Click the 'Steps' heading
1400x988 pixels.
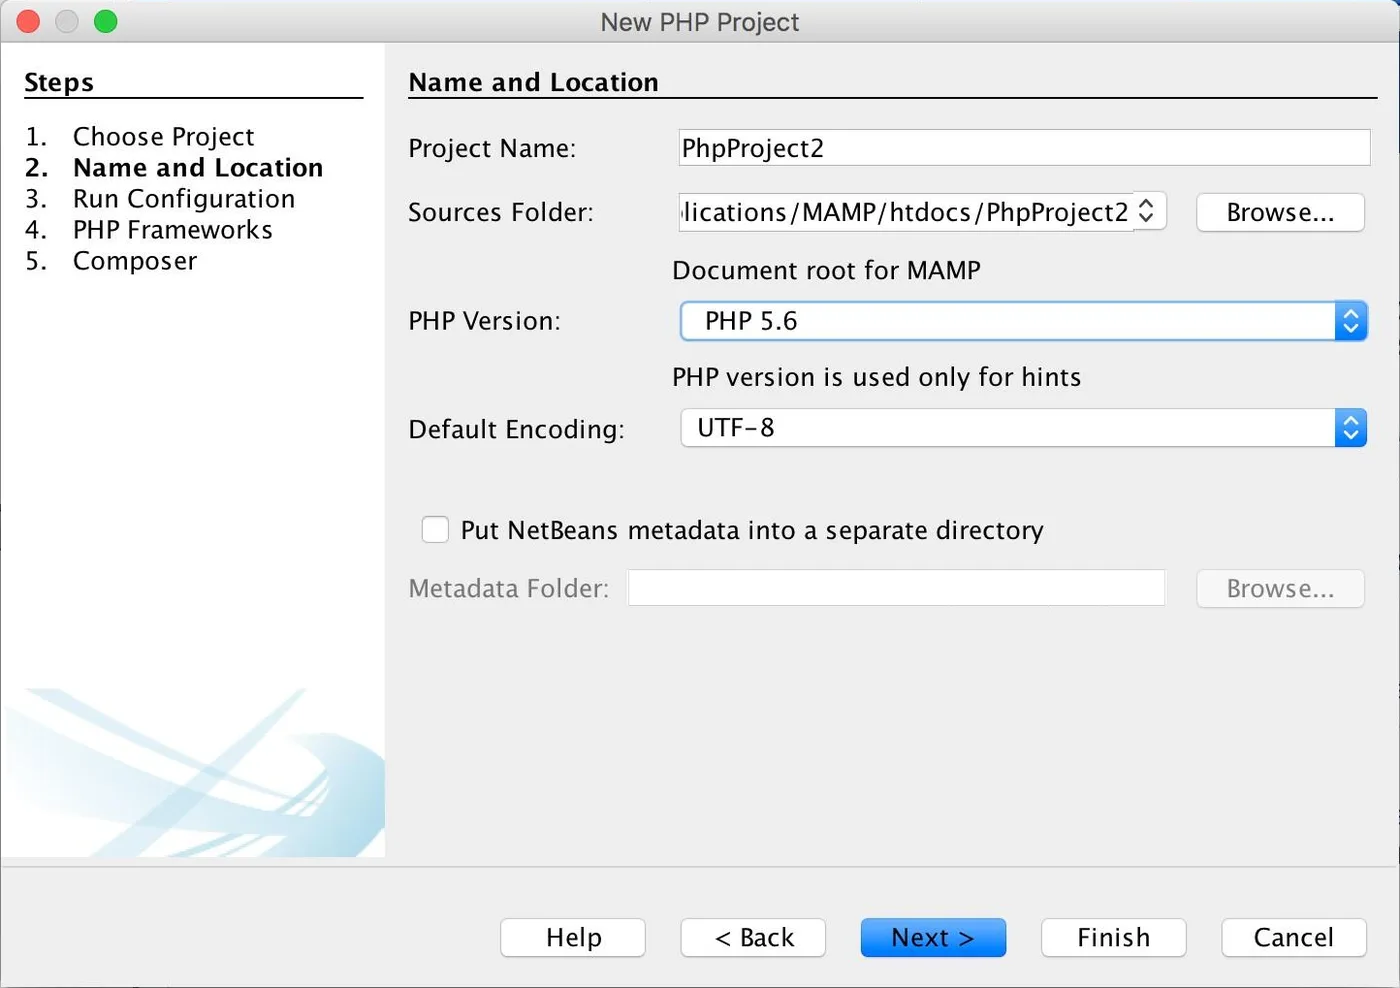click(x=59, y=82)
